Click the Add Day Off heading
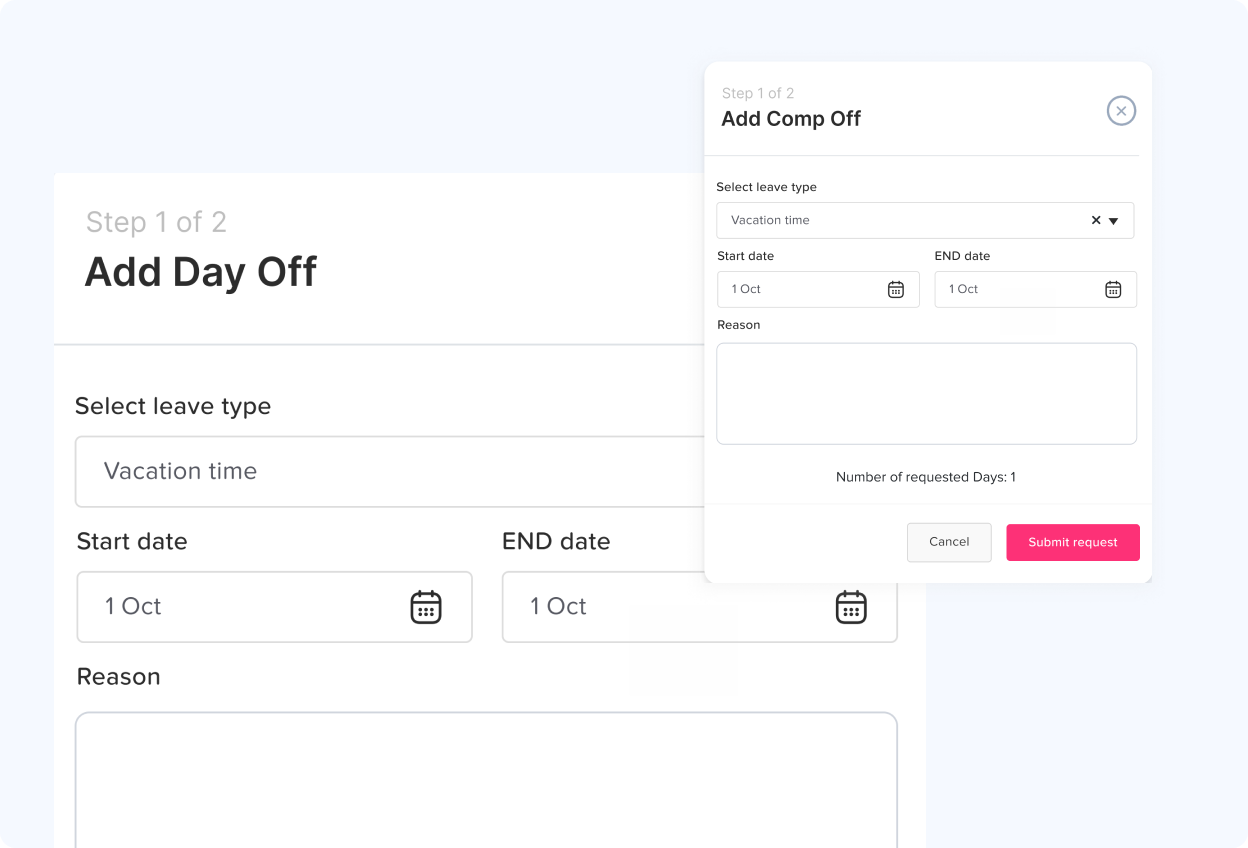Image resolution: width=1248 pixels, height=848 pixels. [201, 272]
